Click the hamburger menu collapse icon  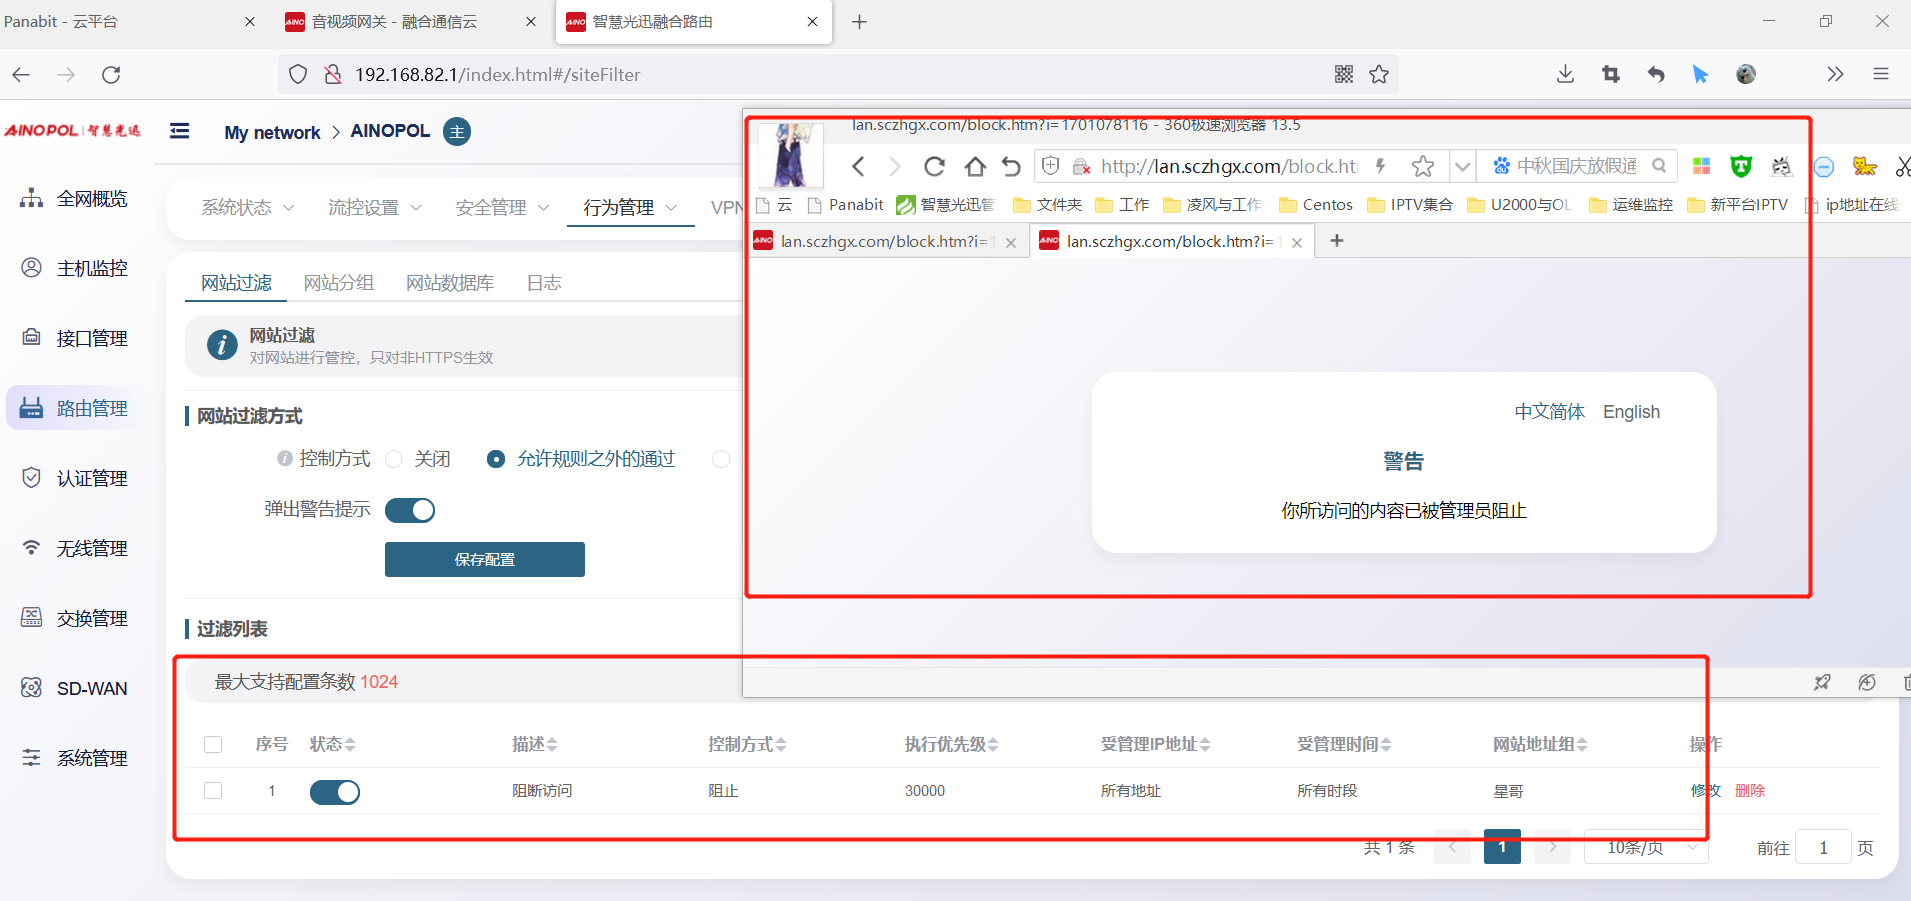click(180, 131)
